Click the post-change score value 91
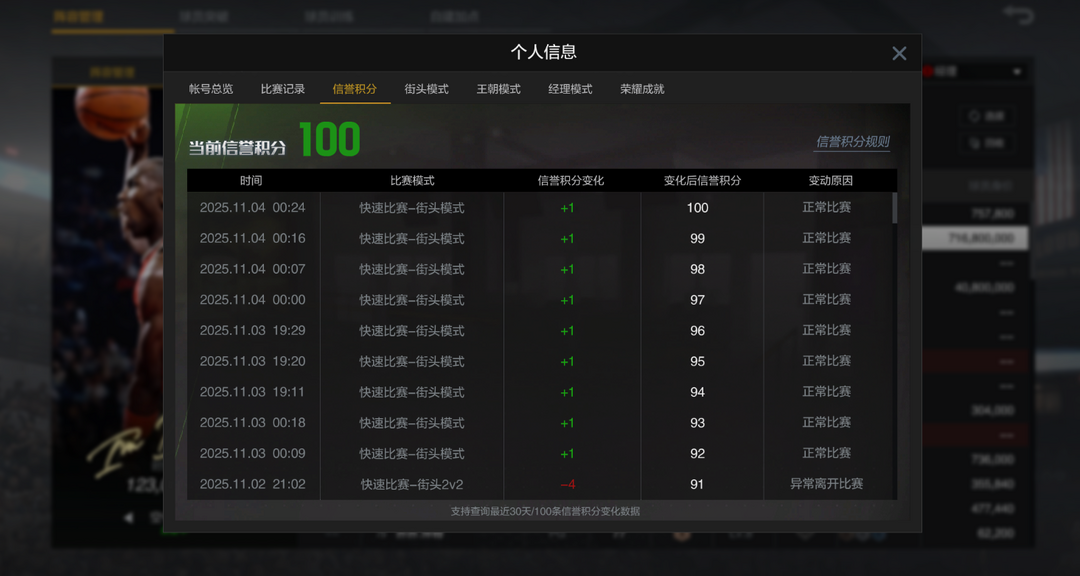 coord(697,484)
